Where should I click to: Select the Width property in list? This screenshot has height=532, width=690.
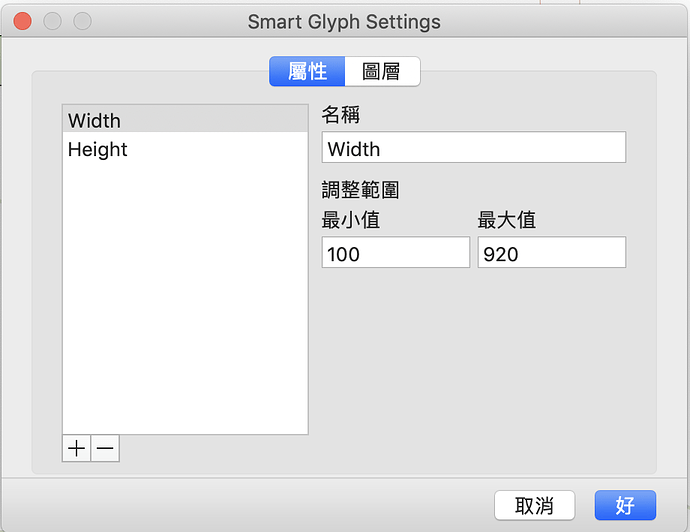(185, 120)
